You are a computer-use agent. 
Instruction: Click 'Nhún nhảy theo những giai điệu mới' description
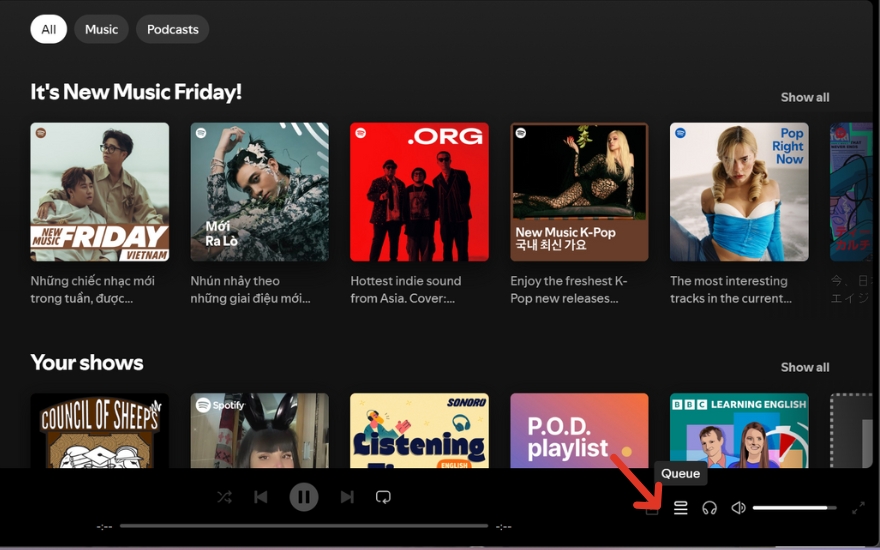point(250,290)
